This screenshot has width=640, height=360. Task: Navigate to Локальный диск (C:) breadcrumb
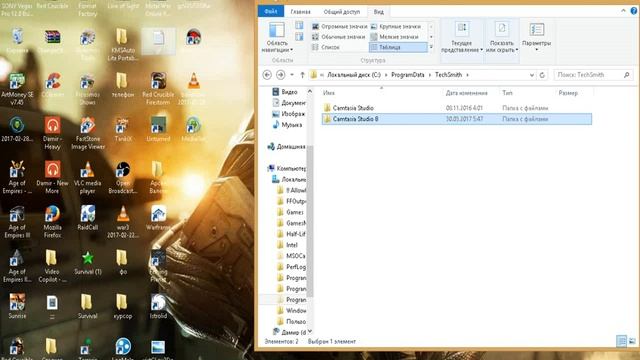click(354, 75)
